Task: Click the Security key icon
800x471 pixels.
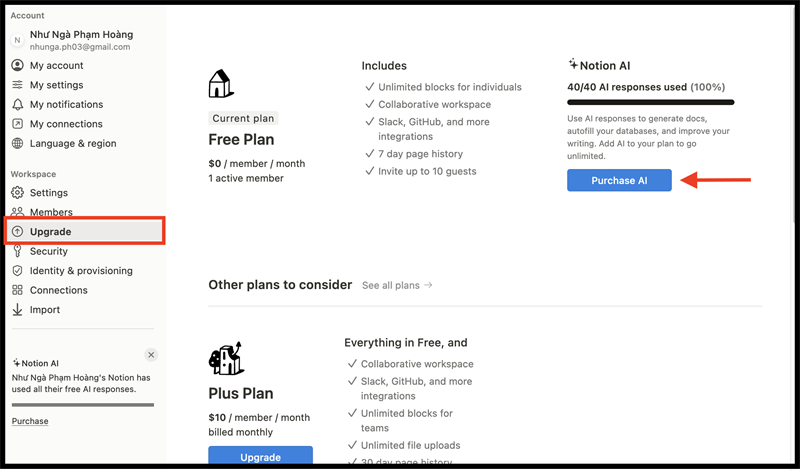Action: coord(18,251)
